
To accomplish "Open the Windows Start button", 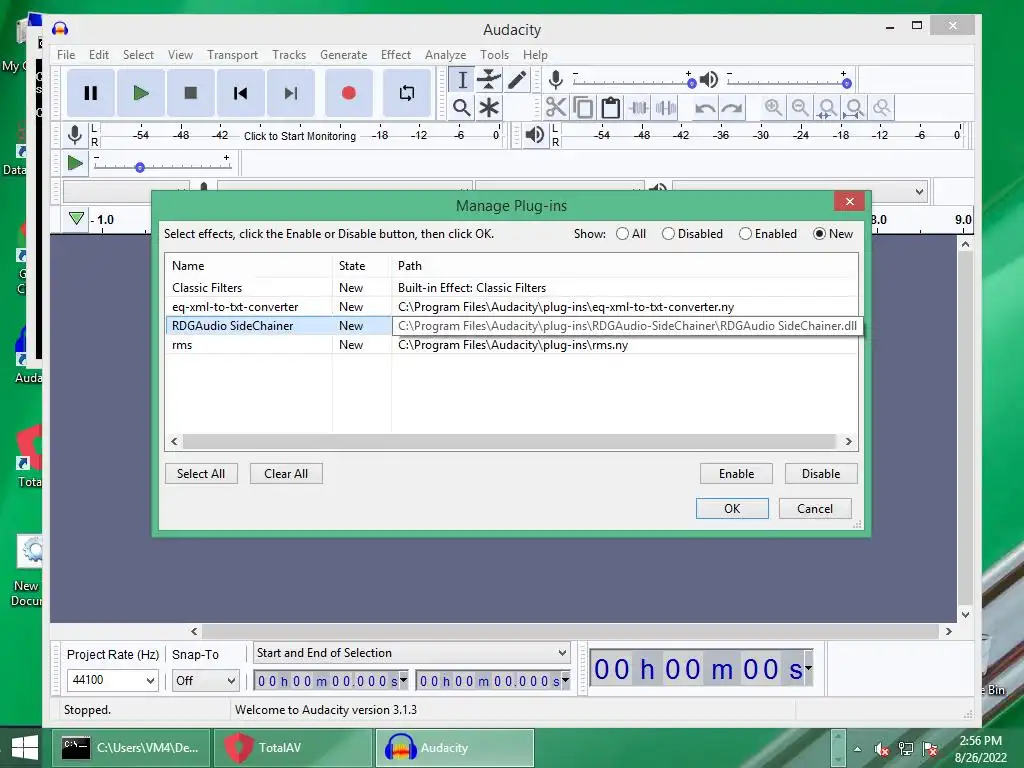I will (25, 748).
